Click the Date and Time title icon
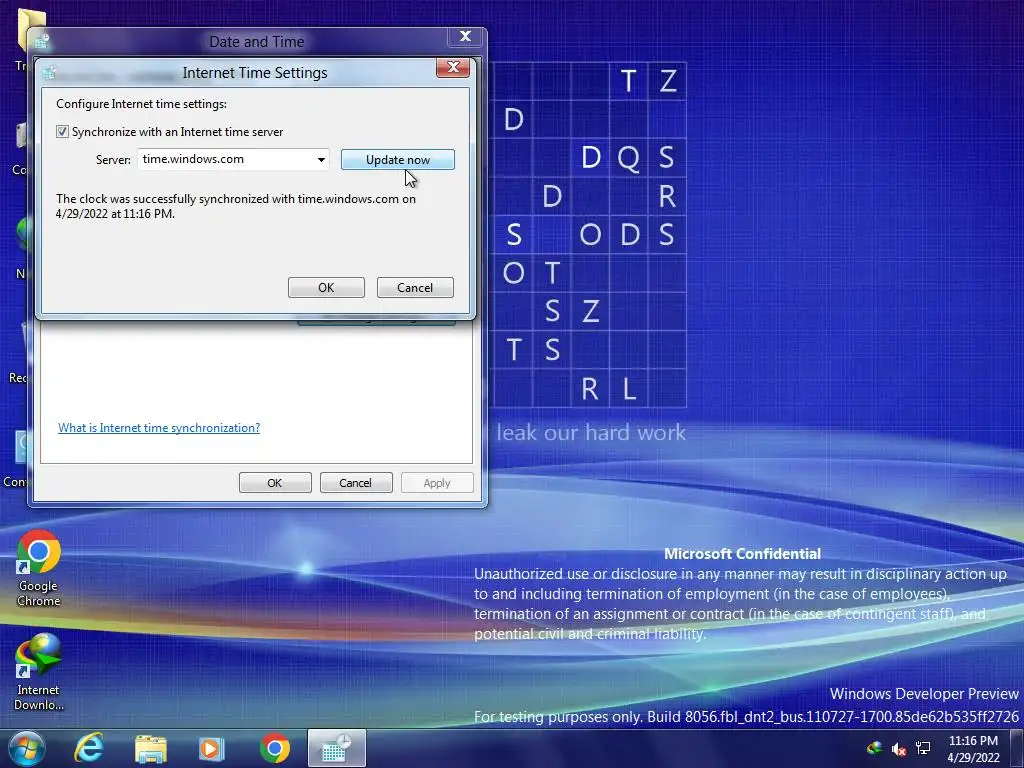The image size is (1024, 768). pos(40,41)
